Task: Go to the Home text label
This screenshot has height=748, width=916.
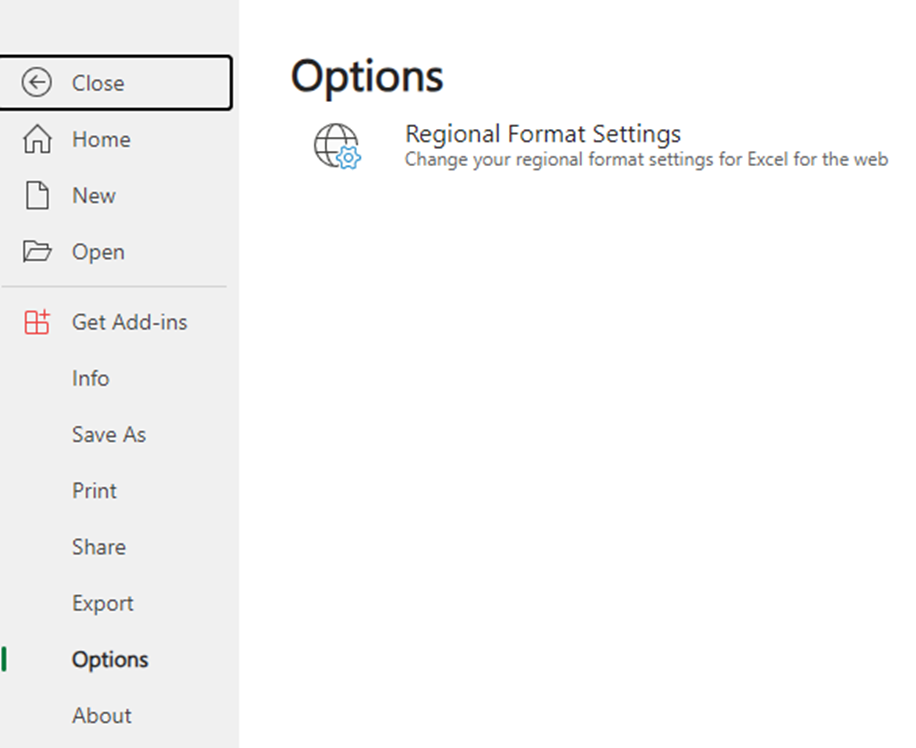Action: pos(101,139)
